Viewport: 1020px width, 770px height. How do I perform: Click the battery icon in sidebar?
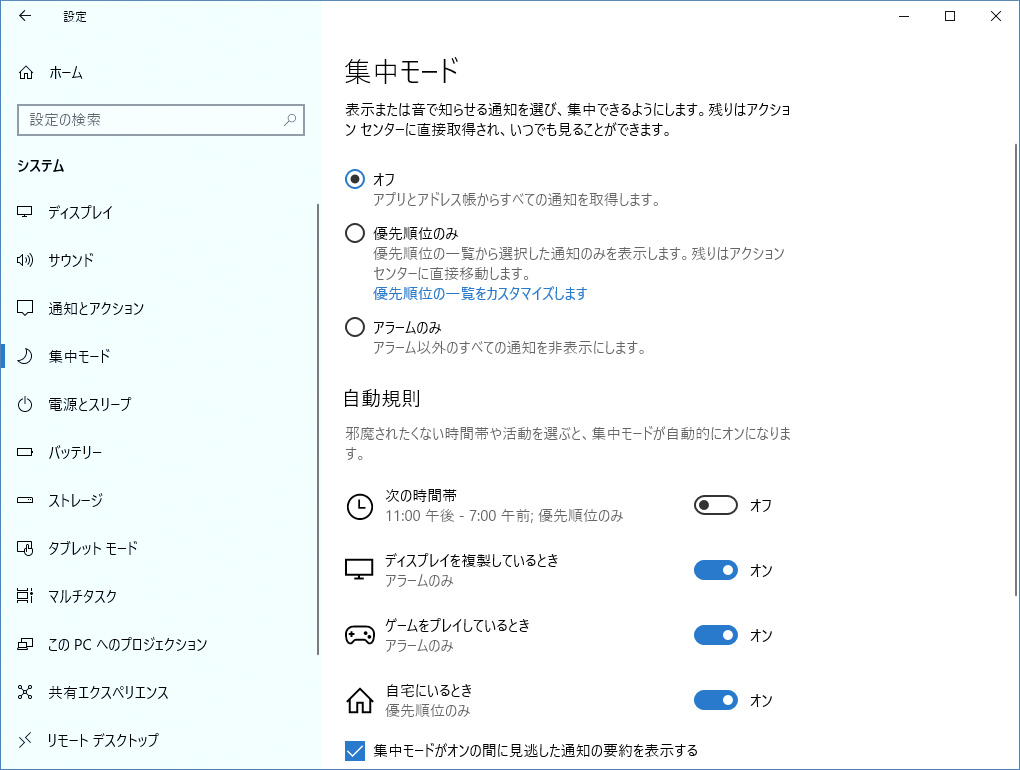pos(26,453)
